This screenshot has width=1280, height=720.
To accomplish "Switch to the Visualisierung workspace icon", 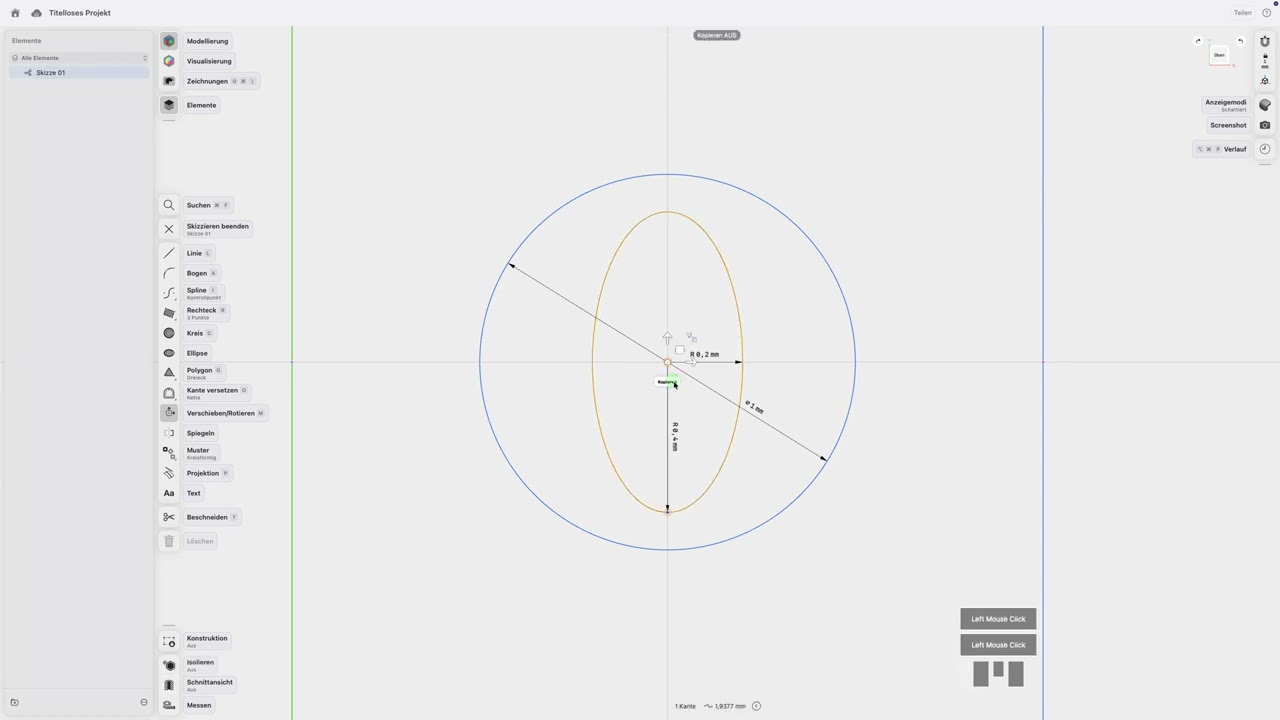I will pos(169,61).
